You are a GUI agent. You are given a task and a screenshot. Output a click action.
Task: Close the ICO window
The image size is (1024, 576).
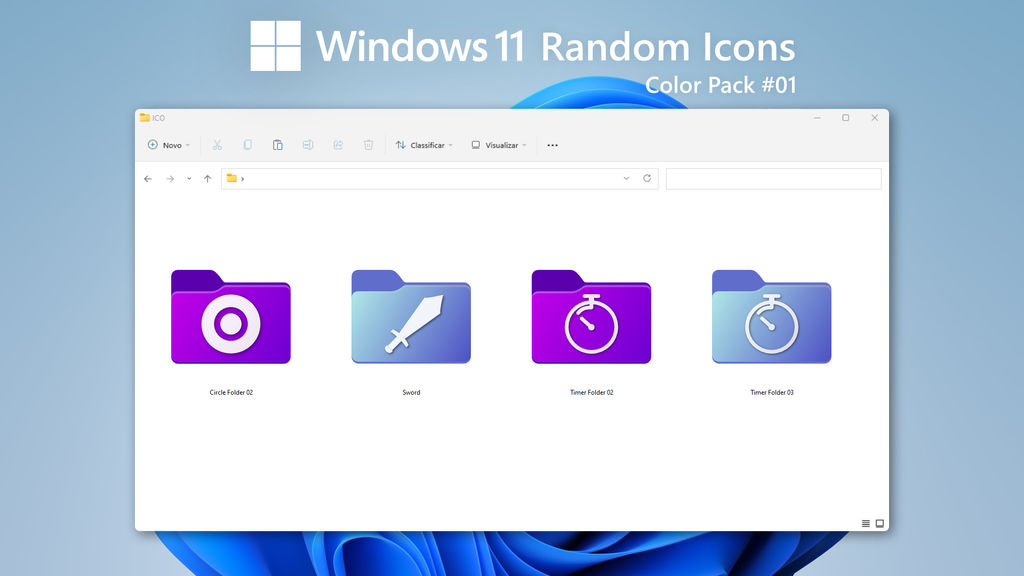point(874,118)
